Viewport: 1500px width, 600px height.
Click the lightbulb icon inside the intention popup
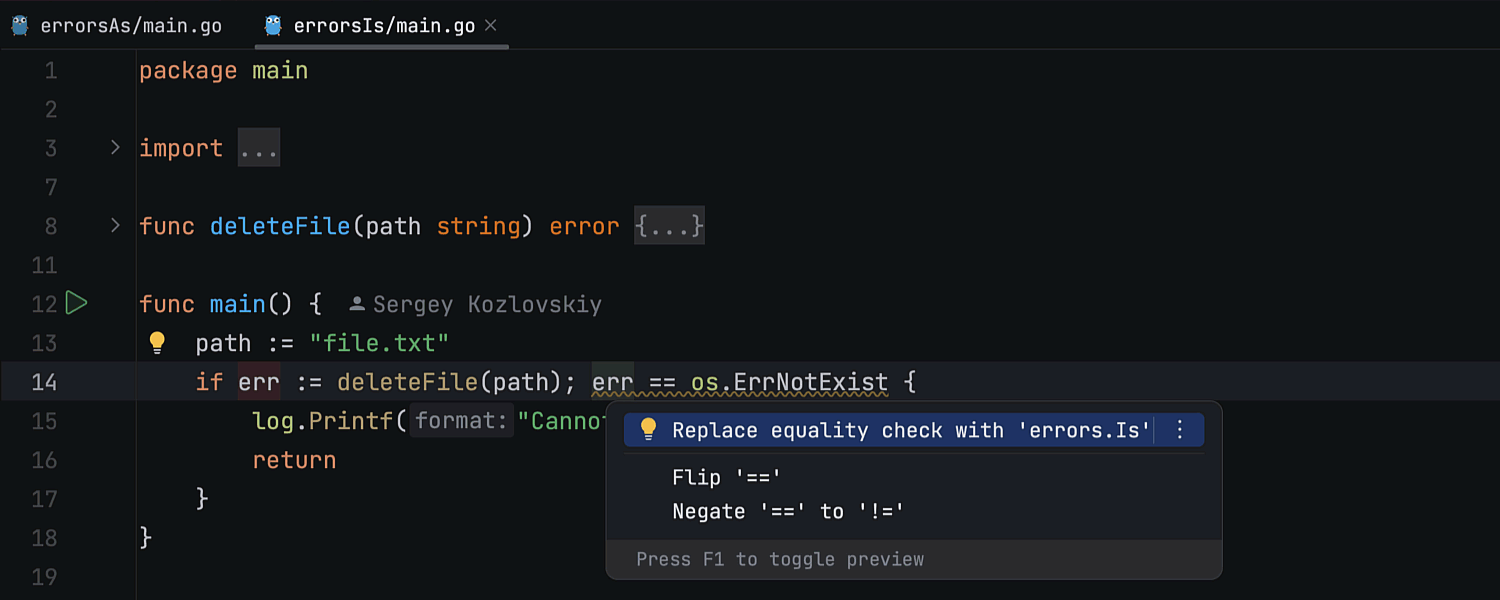648,430
